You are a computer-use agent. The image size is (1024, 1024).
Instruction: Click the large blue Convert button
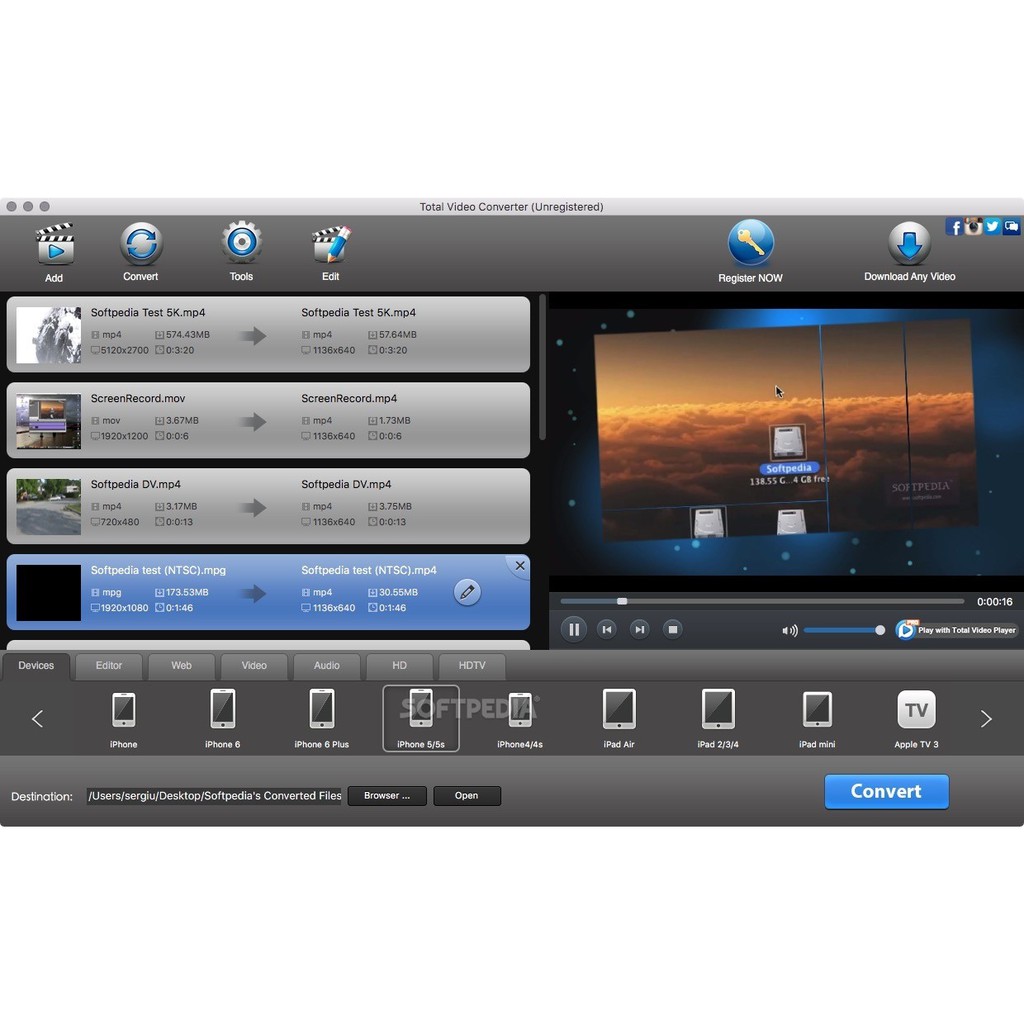pyautogui.click(x=886, y=792)
